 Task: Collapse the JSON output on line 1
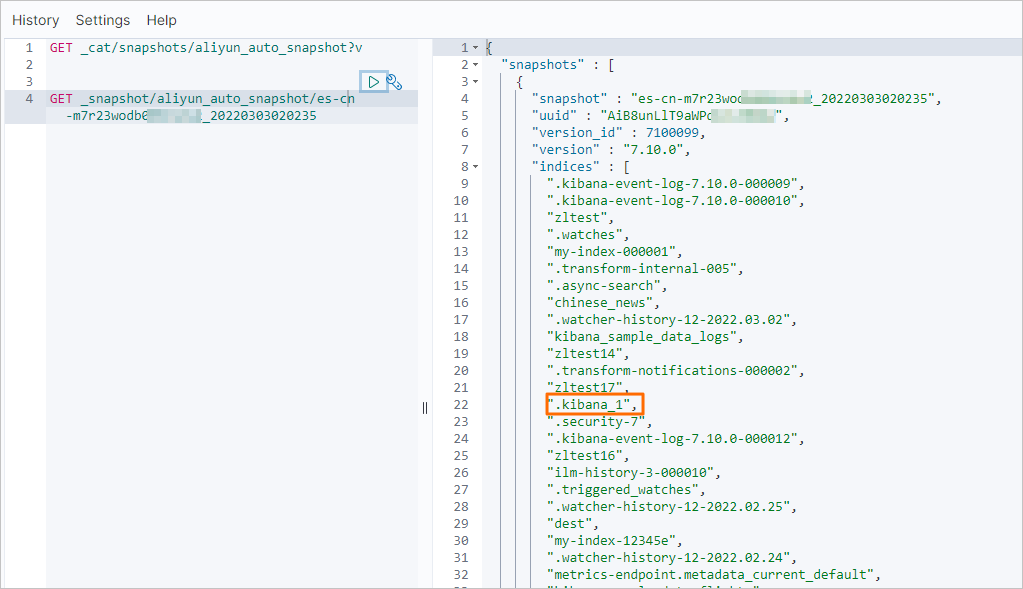click(x=477, y=47)
